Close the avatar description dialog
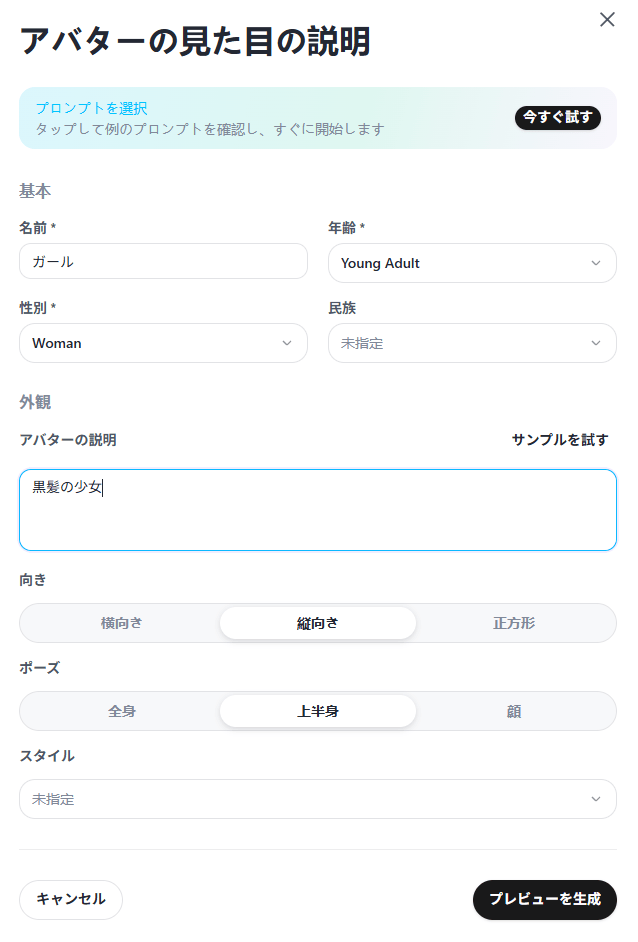Screen dimensions: 638x942 click(x=607, y=20)
